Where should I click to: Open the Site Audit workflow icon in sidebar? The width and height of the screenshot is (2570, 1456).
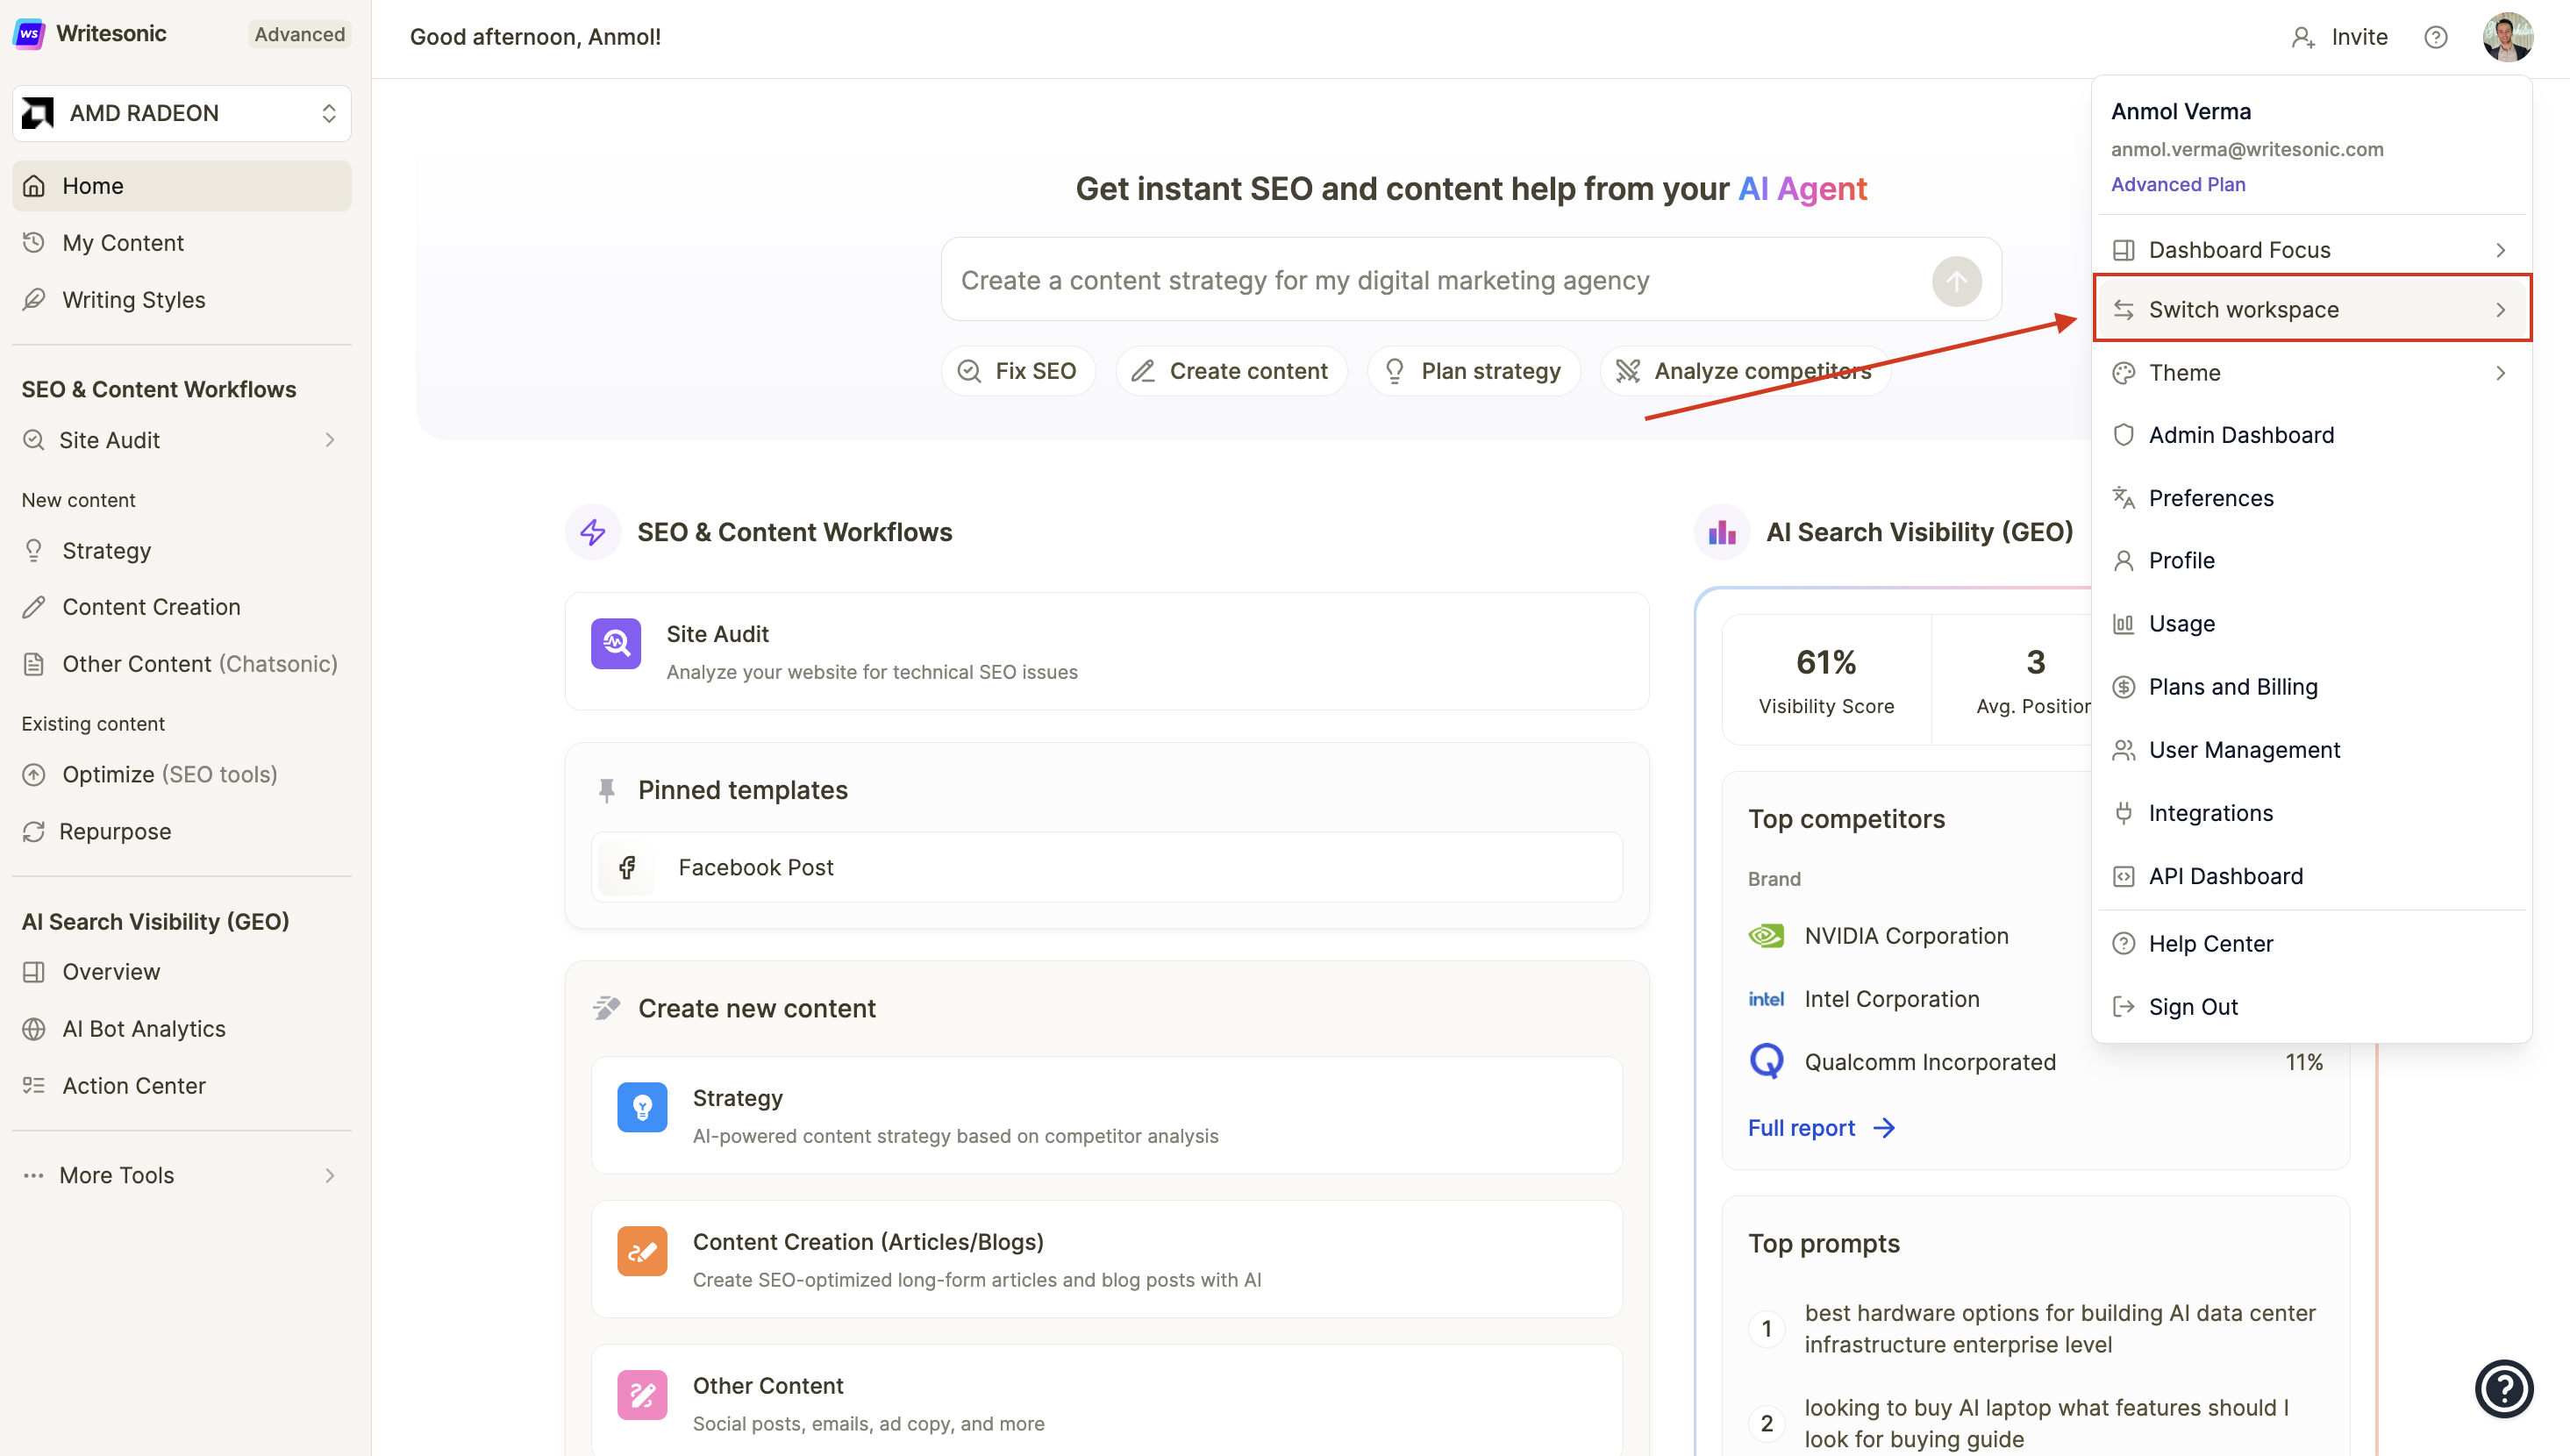(x=34, y=440)
